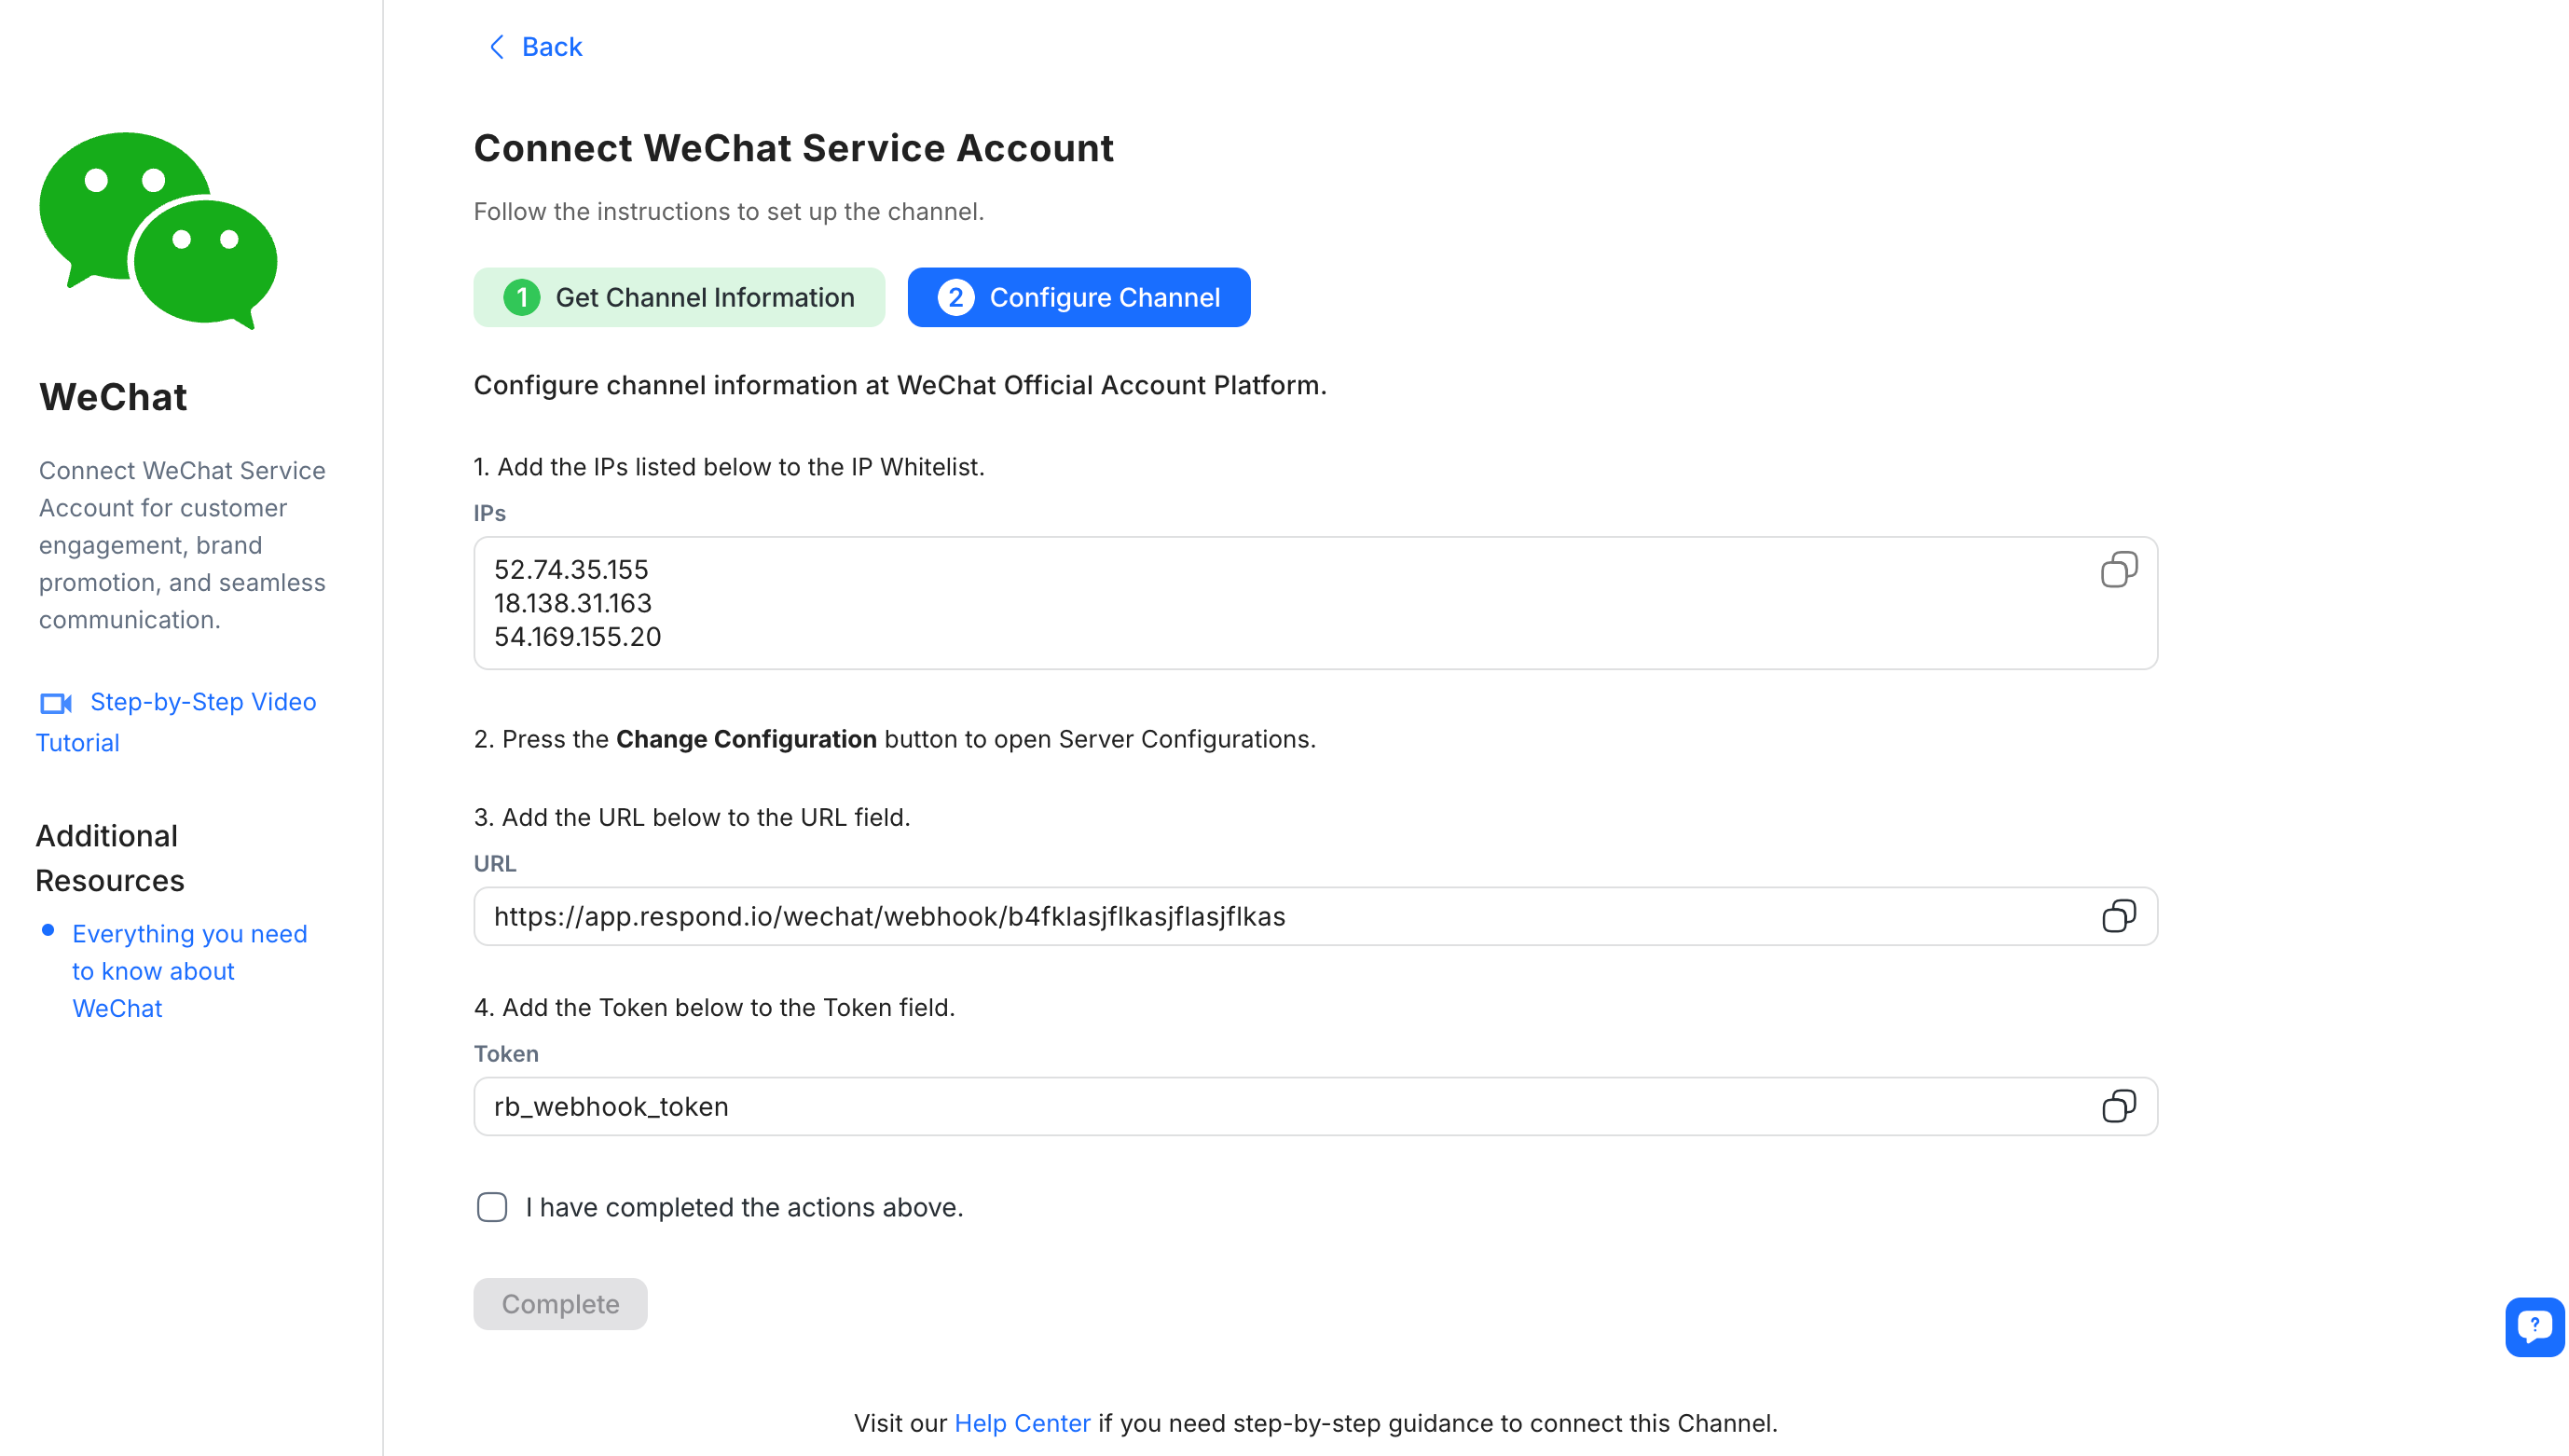Go Back to previous page
2569x1456 pixels.
coord(551,47)
